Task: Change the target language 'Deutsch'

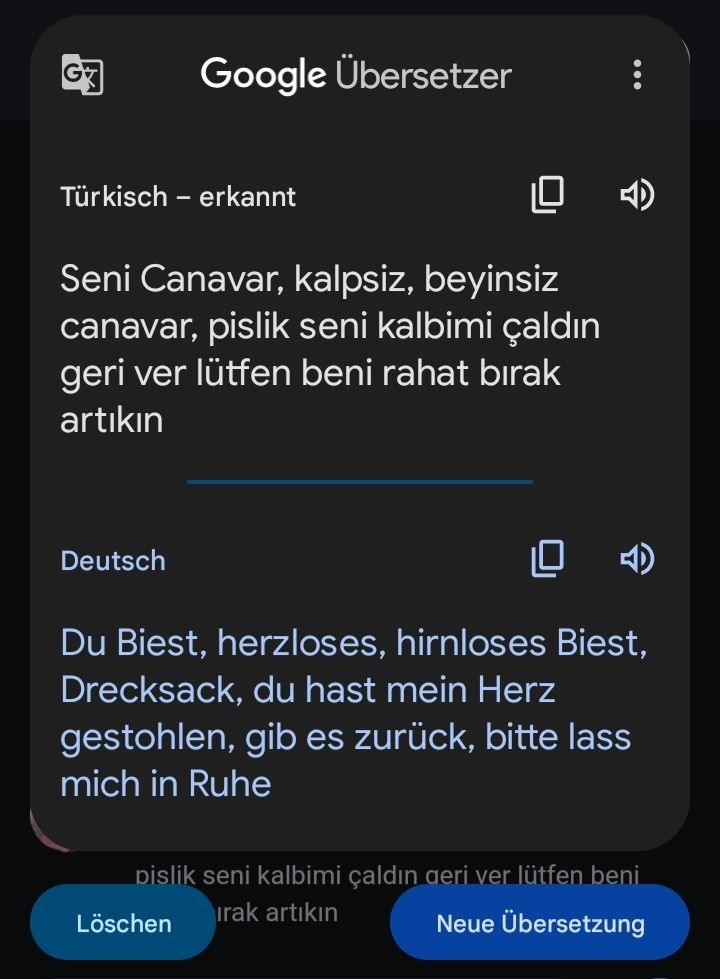Action: coord(113,561)
